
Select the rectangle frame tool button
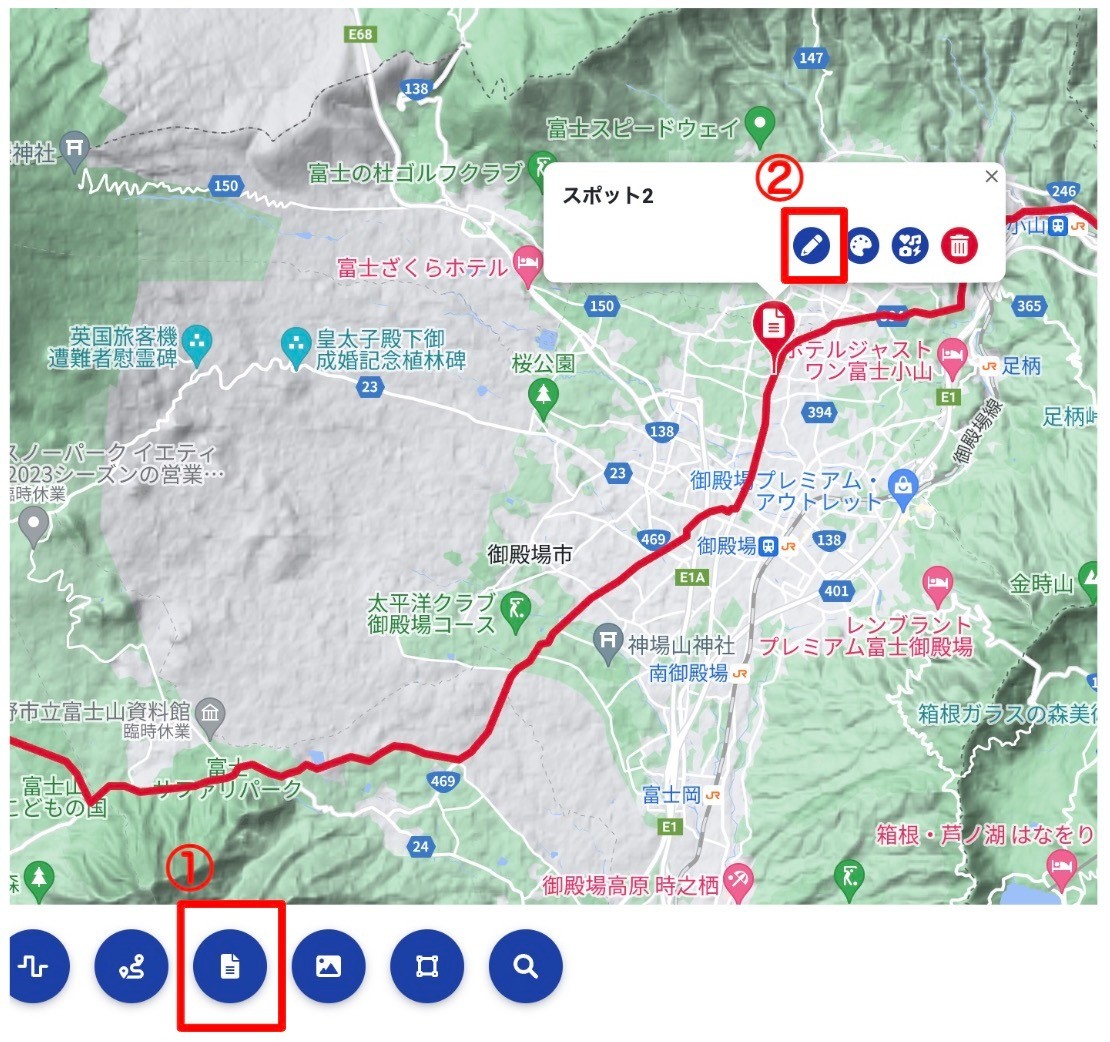(427, 966)
